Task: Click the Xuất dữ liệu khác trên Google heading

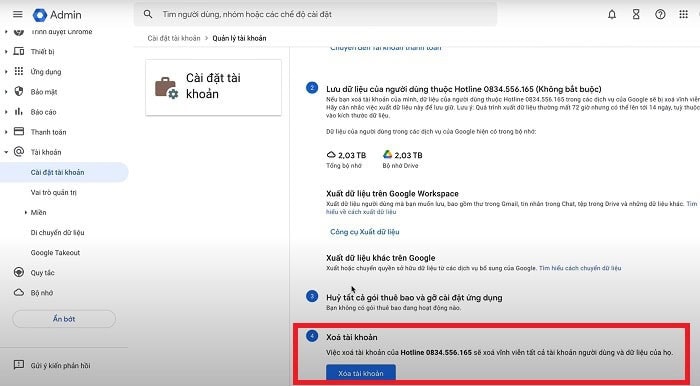Action: click(x=380, y=258)
